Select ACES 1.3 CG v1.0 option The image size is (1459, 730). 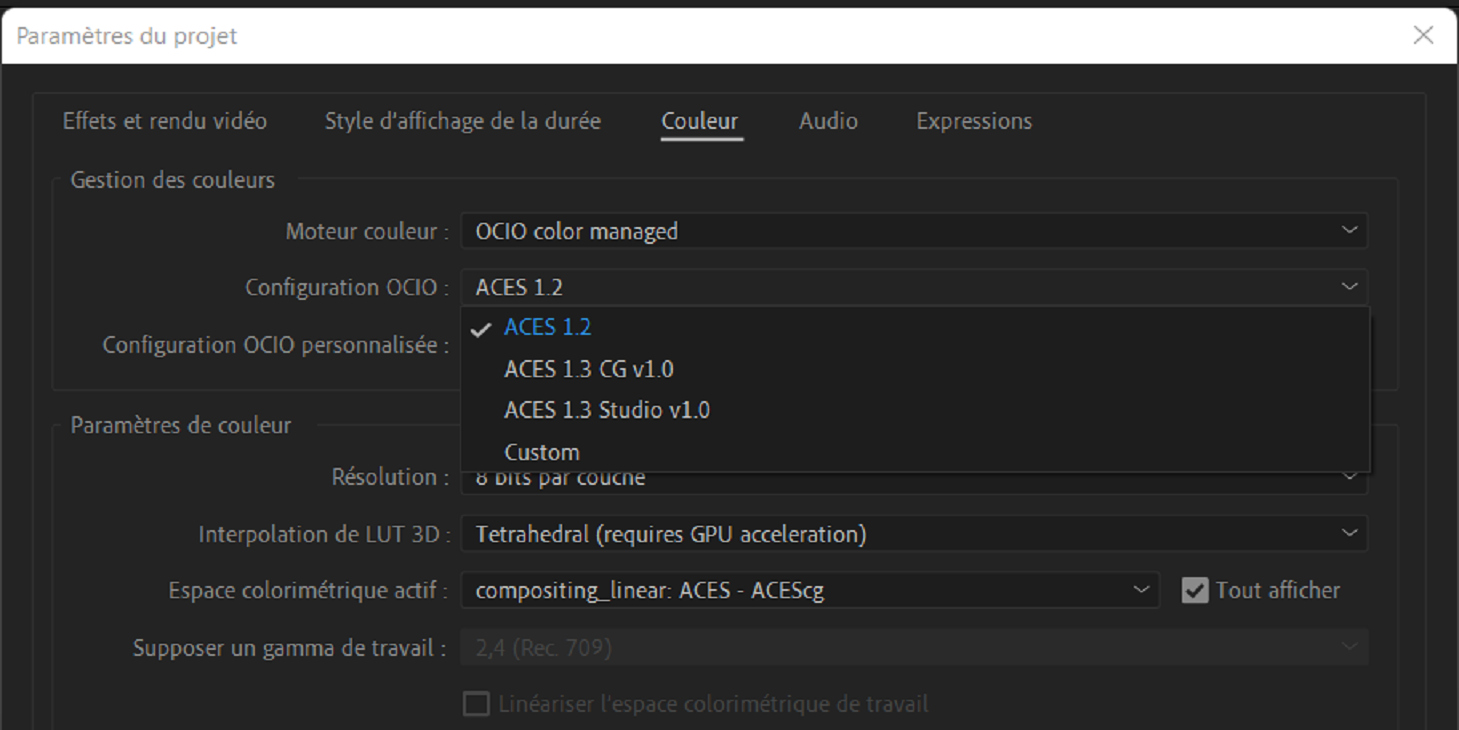pos(589,369)
